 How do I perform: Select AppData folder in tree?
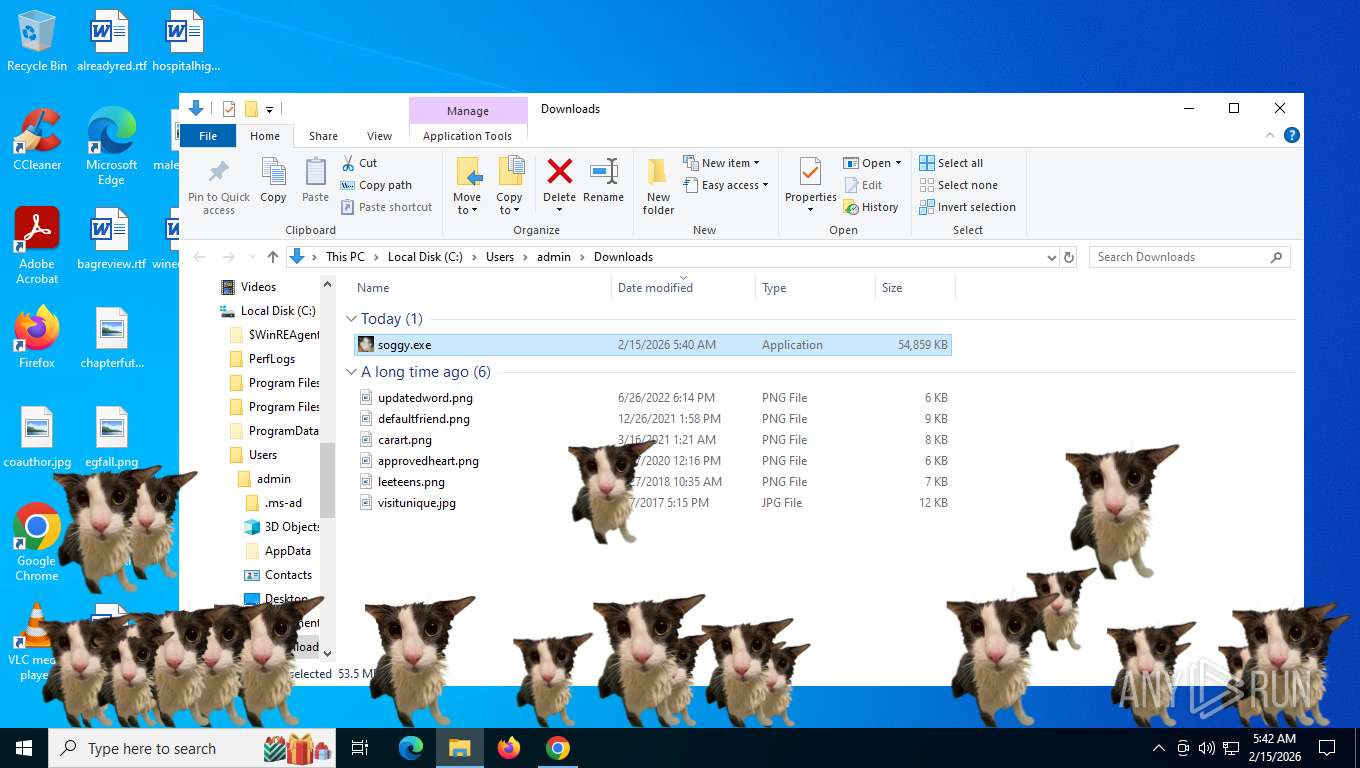pyautogui.click(x=278, y=551)
